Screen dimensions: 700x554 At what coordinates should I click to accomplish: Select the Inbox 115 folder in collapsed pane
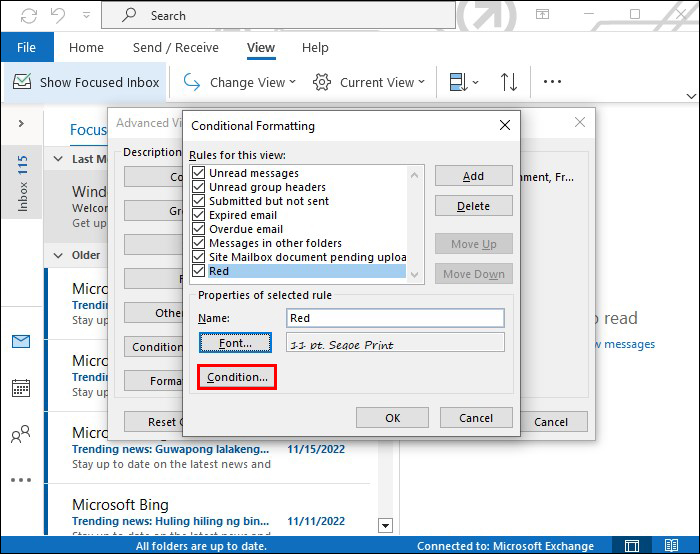tap(22, 183)
